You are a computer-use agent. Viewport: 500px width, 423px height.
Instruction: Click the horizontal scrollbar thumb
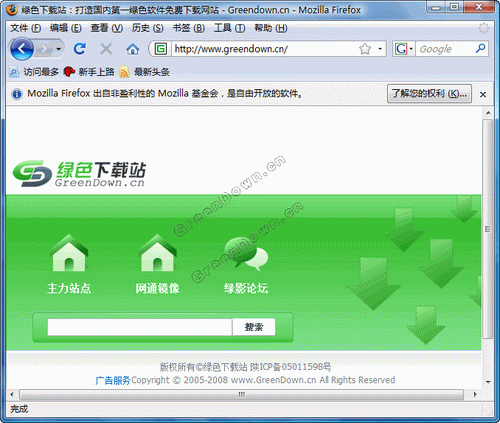click(241, 394)
